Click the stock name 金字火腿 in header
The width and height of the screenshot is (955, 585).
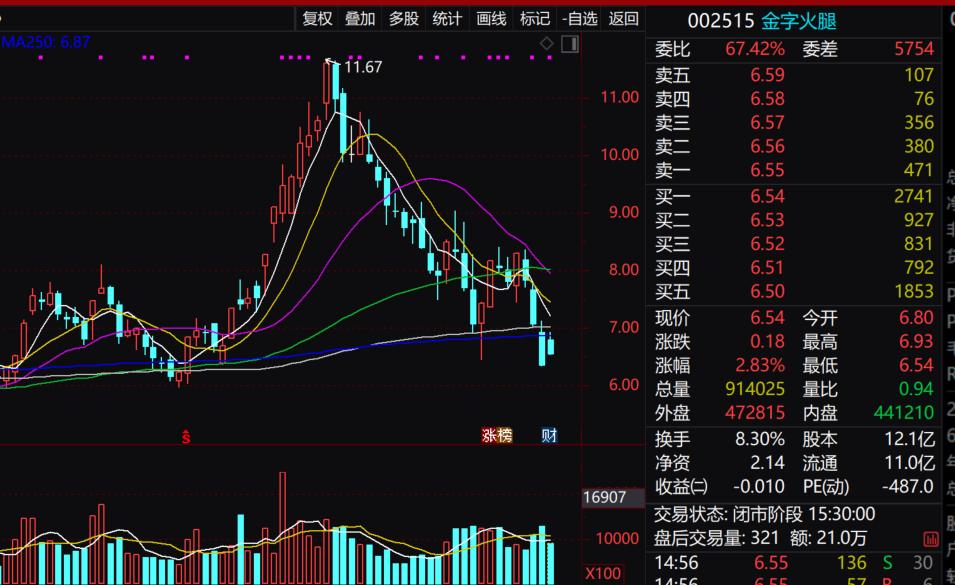coord(798,21)
